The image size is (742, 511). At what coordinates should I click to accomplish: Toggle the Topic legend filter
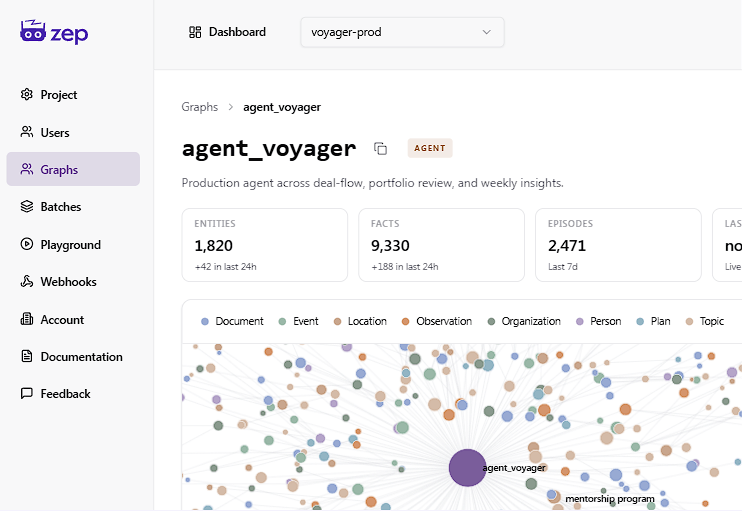point(705,321)
